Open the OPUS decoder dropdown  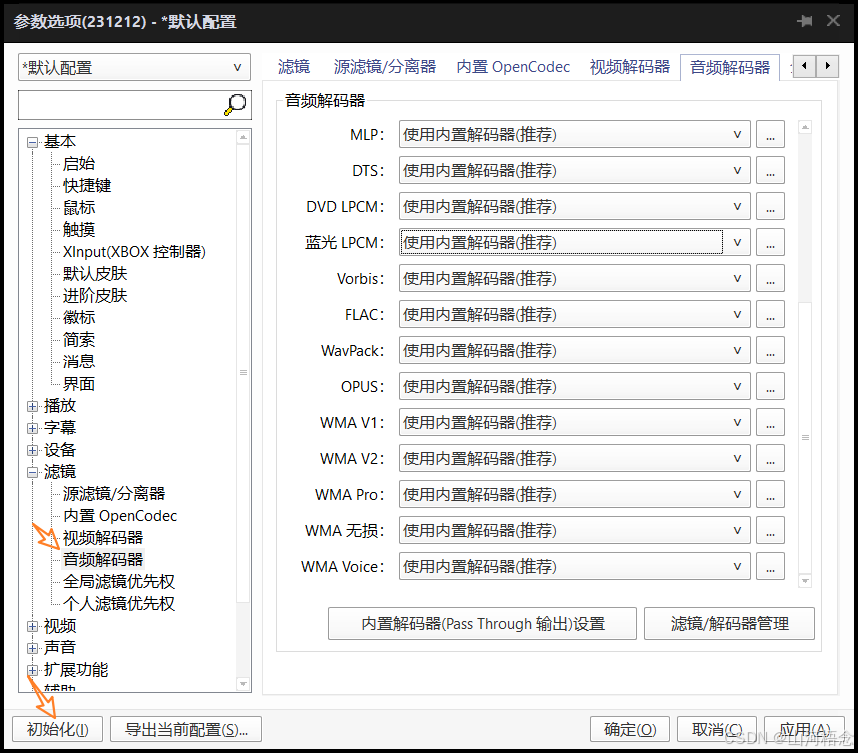point(575,386)
